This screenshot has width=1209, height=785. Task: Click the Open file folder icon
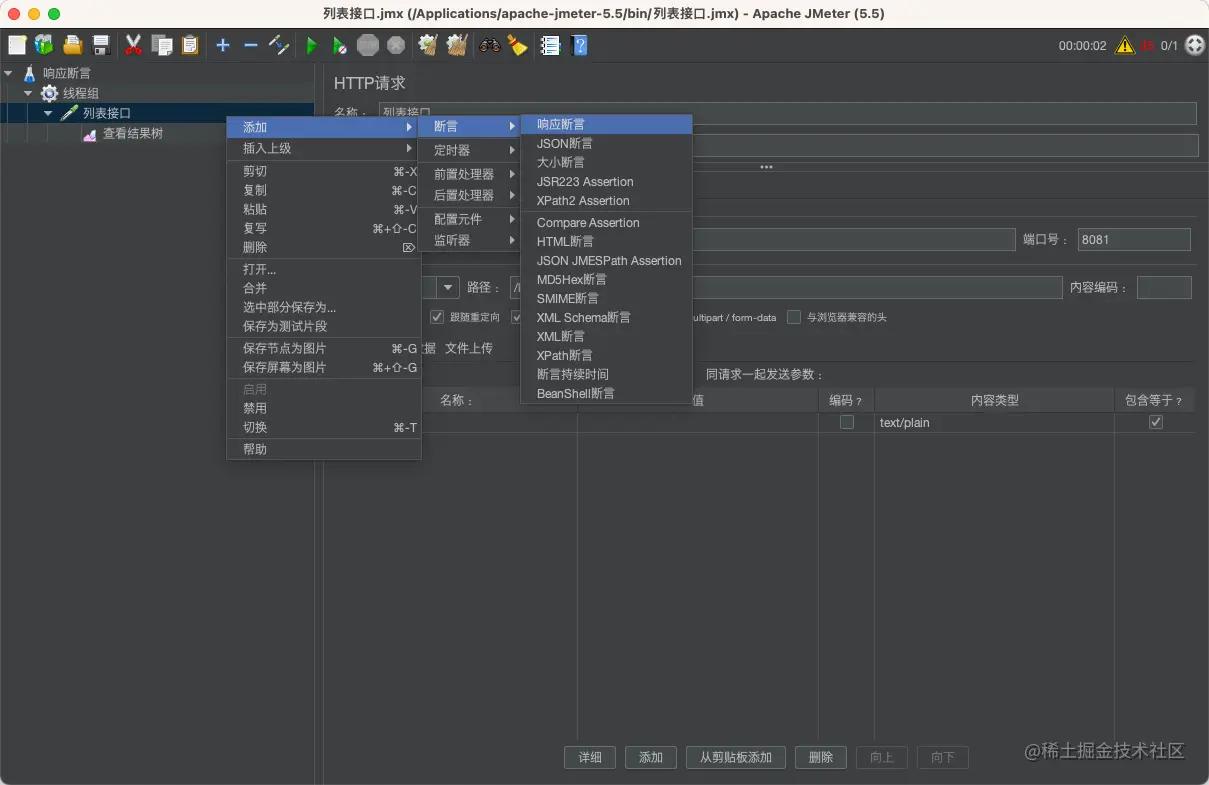pos(72,45)
